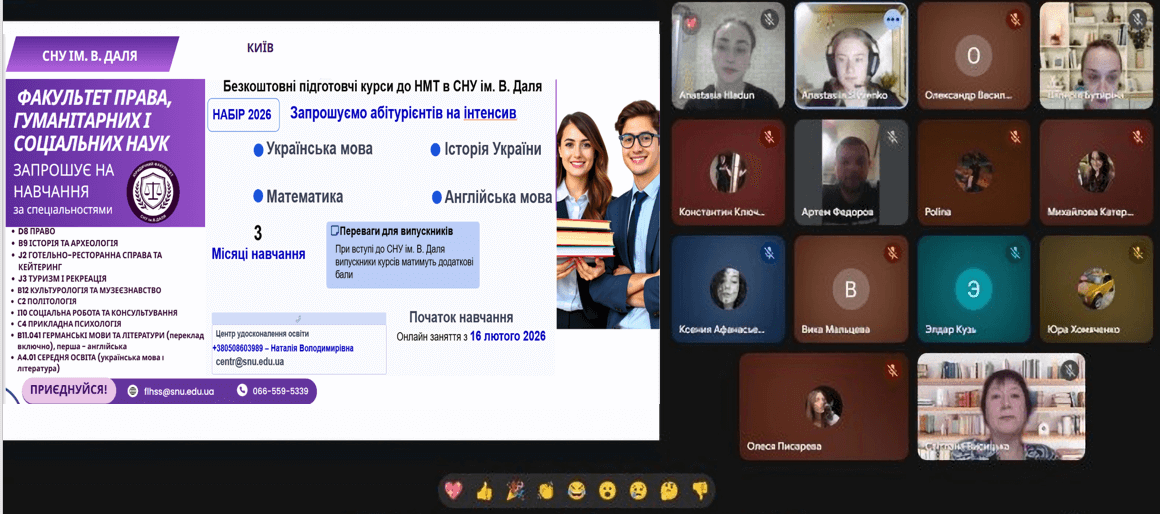Screen dimensions: 1160x514
Task: Click muted mic icon on Олександр Васил... tile
Action: pos(1016,19)
